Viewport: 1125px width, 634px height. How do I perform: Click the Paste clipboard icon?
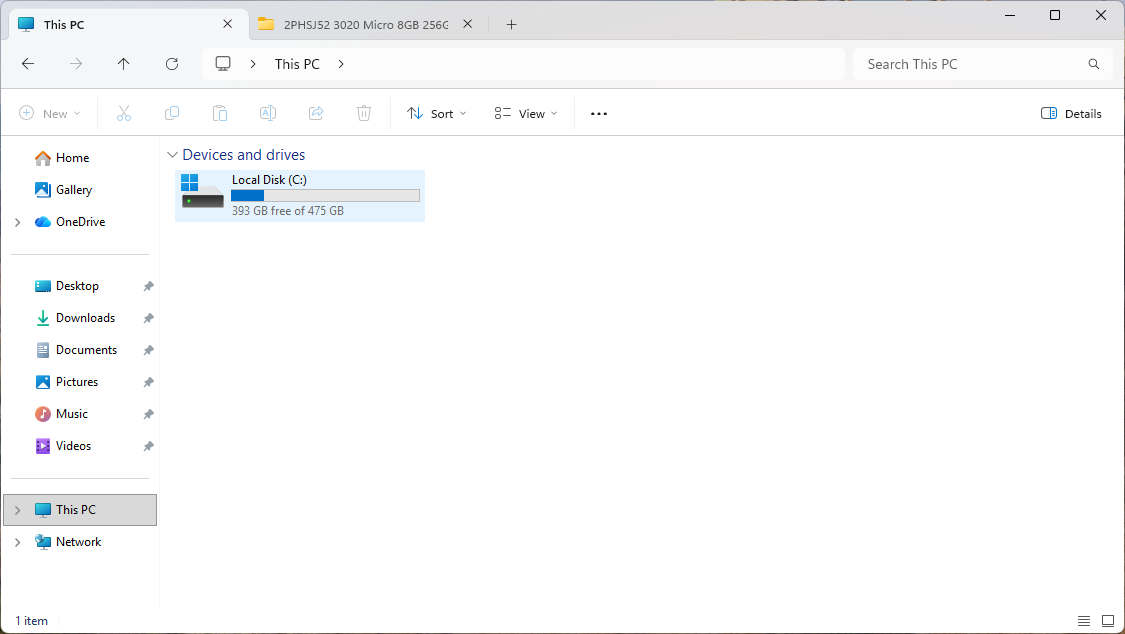pyautogui.click(x=220, y=114)
